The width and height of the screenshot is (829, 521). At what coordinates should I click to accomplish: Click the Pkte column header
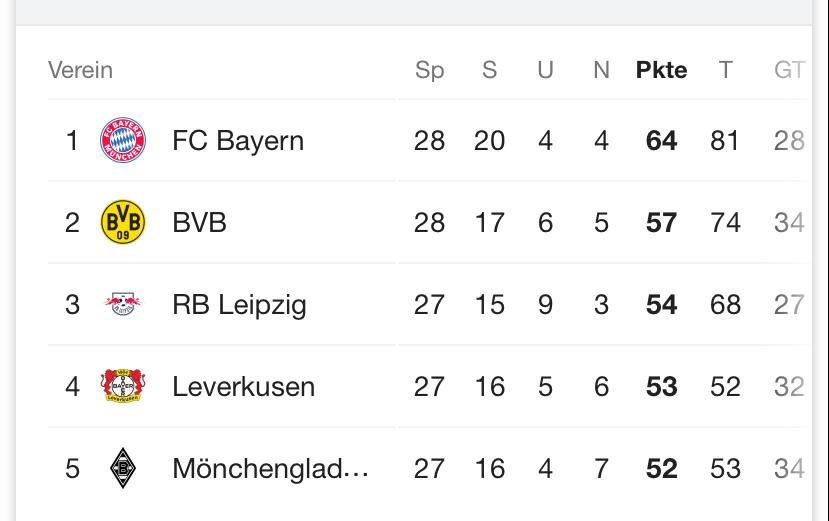coord(661,70)
